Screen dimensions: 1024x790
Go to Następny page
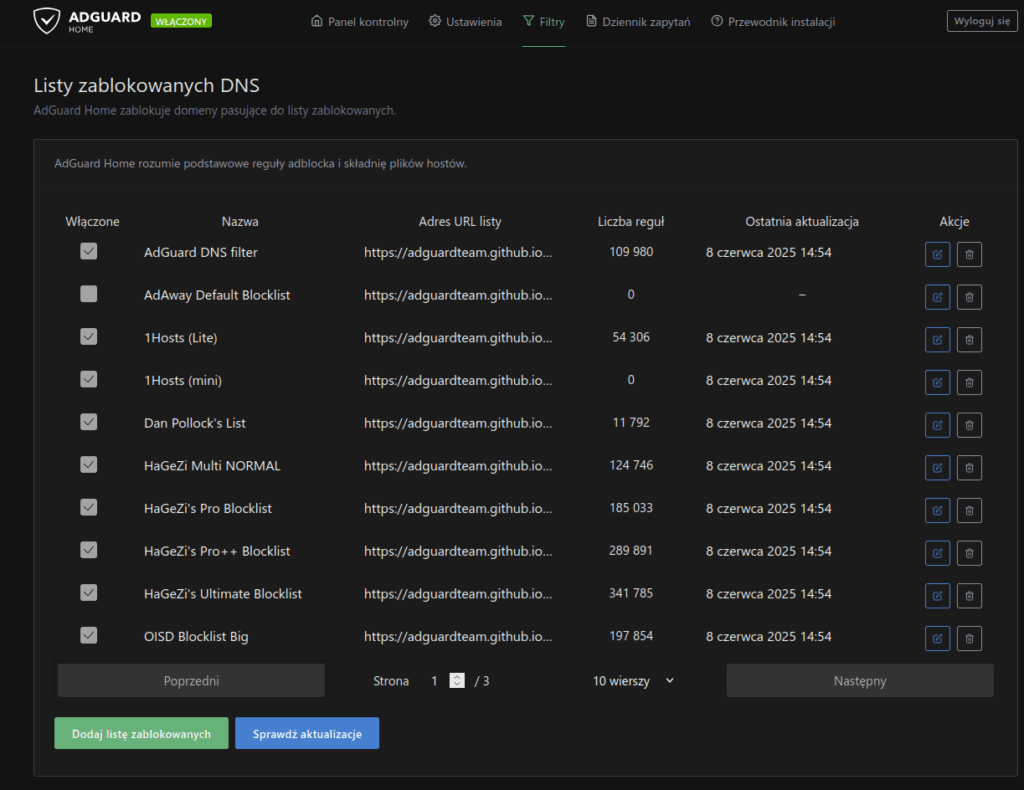[x=860, y=681]
